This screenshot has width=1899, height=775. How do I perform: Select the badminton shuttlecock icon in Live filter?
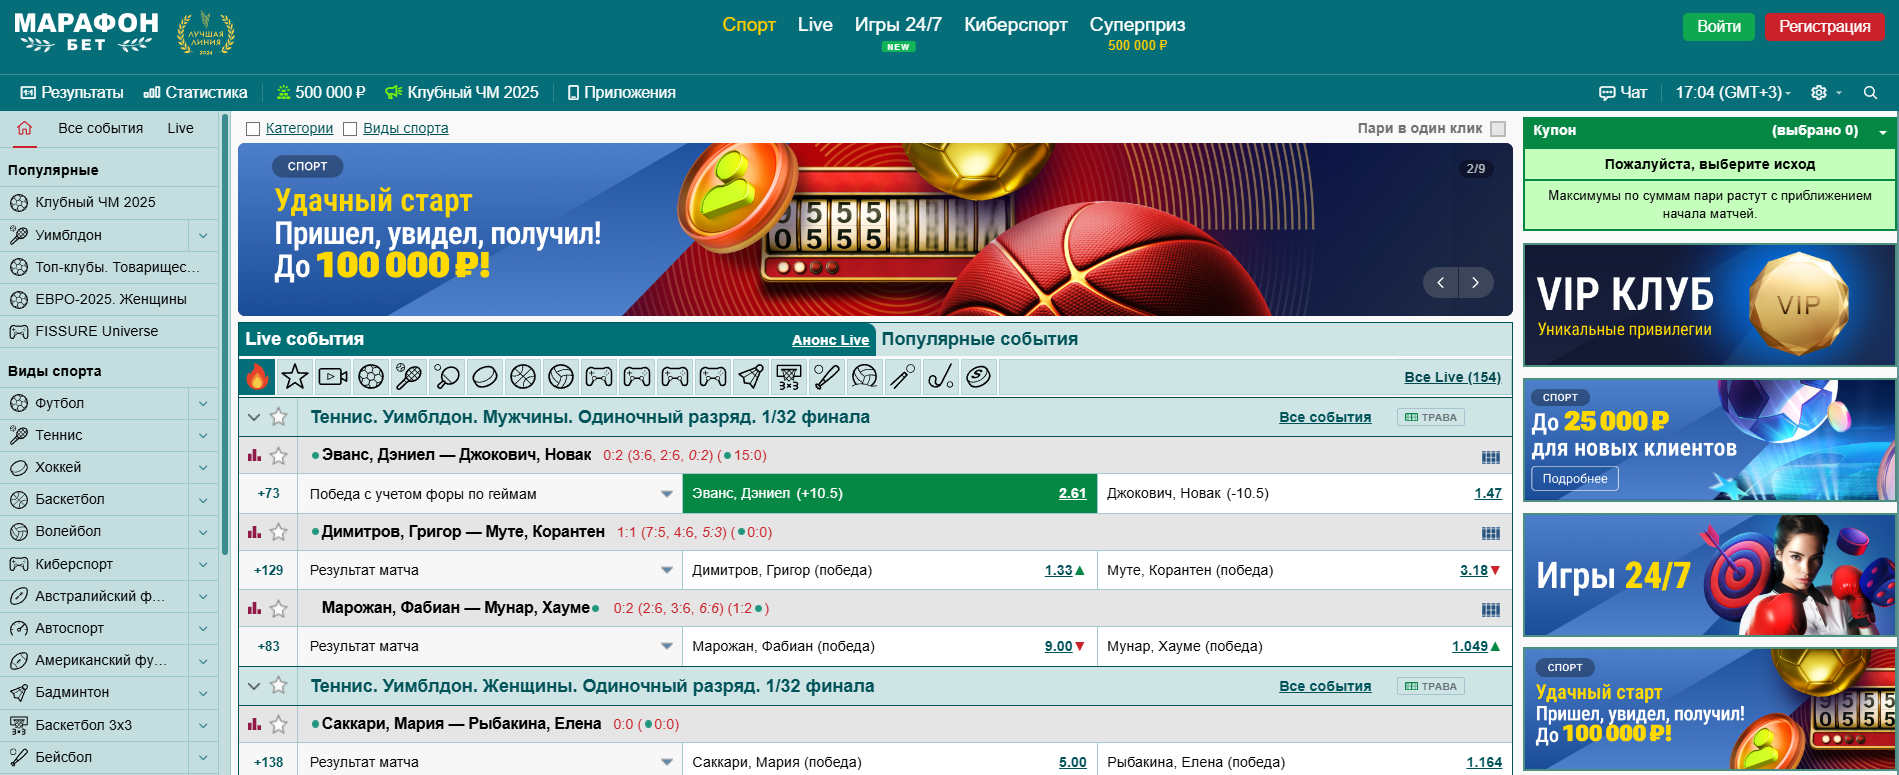(x=751, y=377)
